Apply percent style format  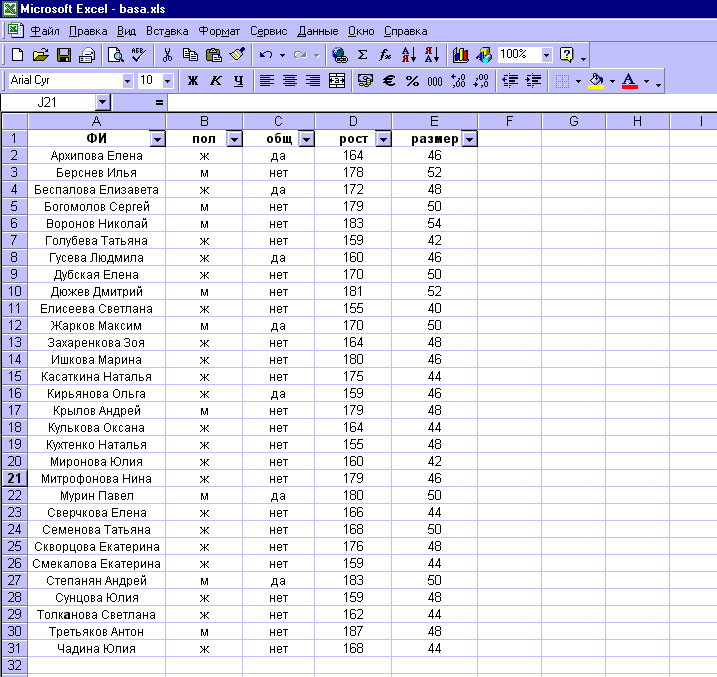point(412,81)
